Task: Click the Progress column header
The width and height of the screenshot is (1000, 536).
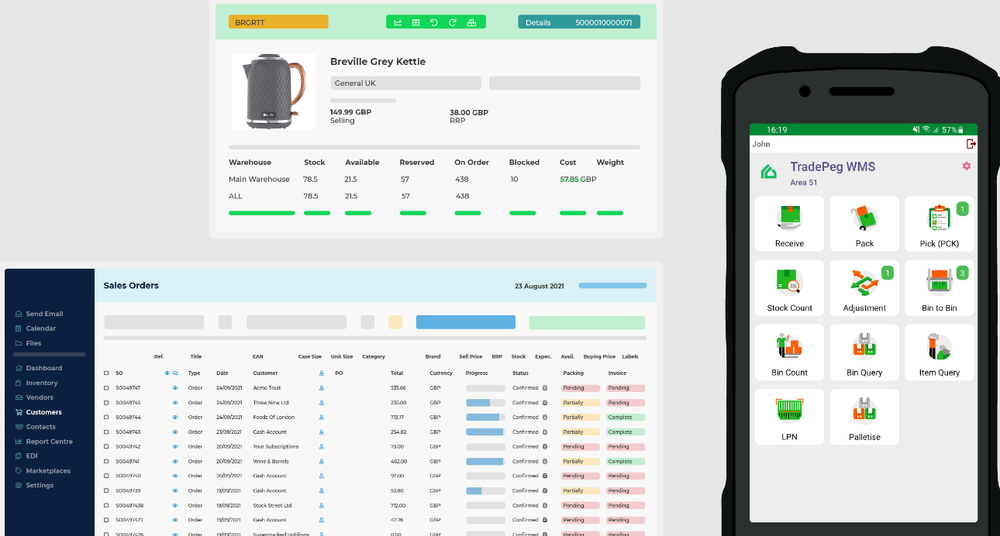Action: (x=477, y=373)
